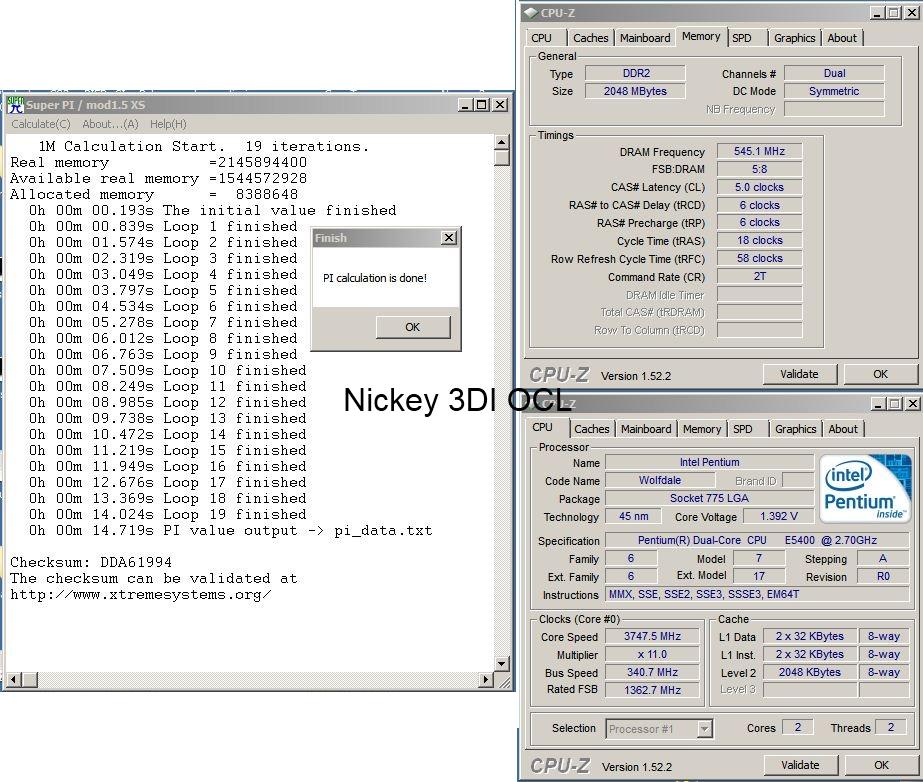The height and width of the screenshot is (782, 923).
Task: Click the Level 2 cache 2048 KBytes value
Action: [x=810, y=672]
